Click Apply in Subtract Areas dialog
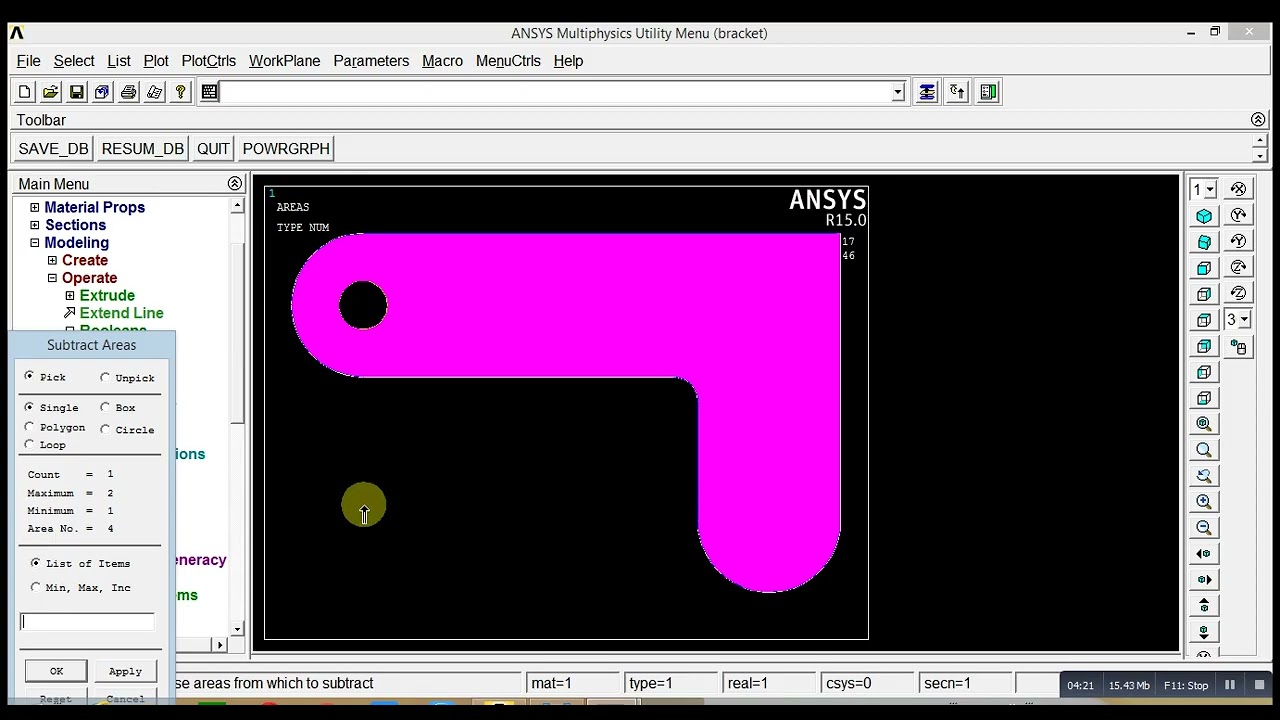Screen dimensions: 1280x720 point(125,671)
